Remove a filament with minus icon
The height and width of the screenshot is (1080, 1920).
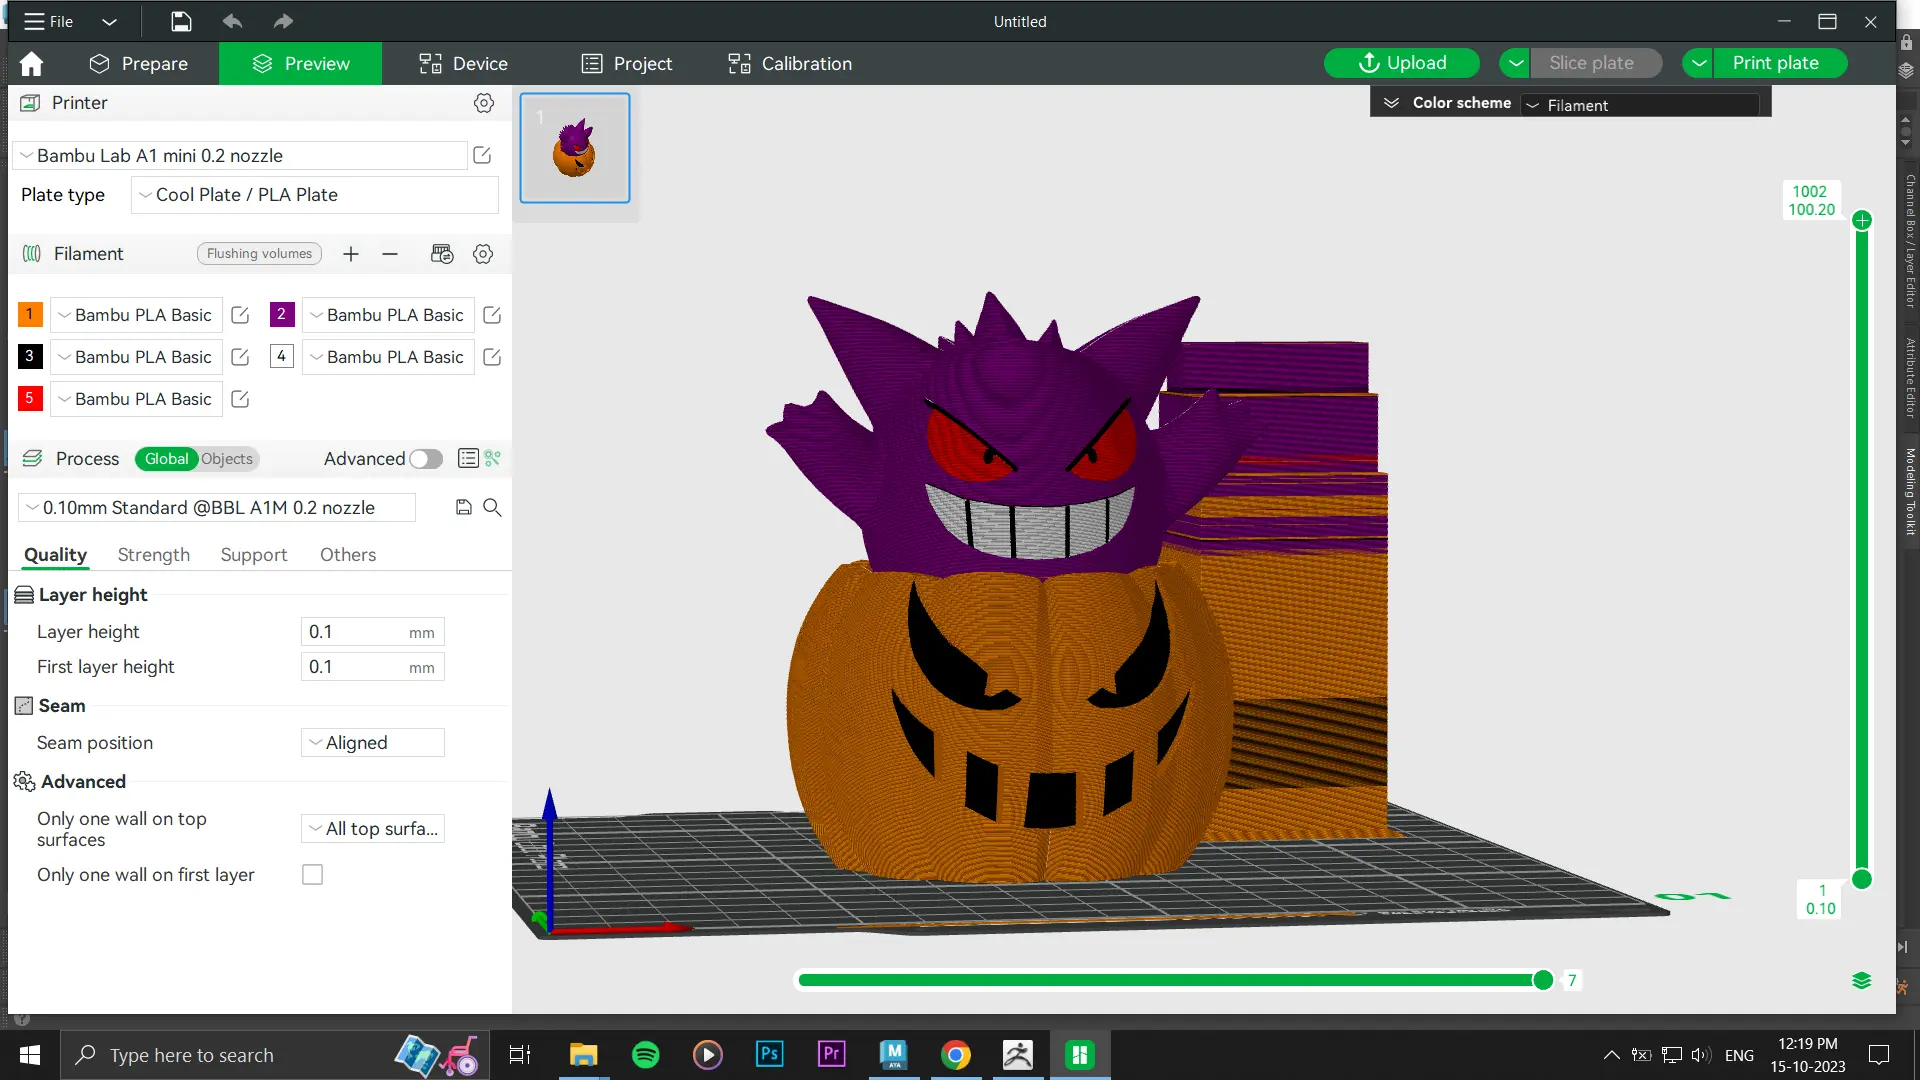[x=390, y=254]
